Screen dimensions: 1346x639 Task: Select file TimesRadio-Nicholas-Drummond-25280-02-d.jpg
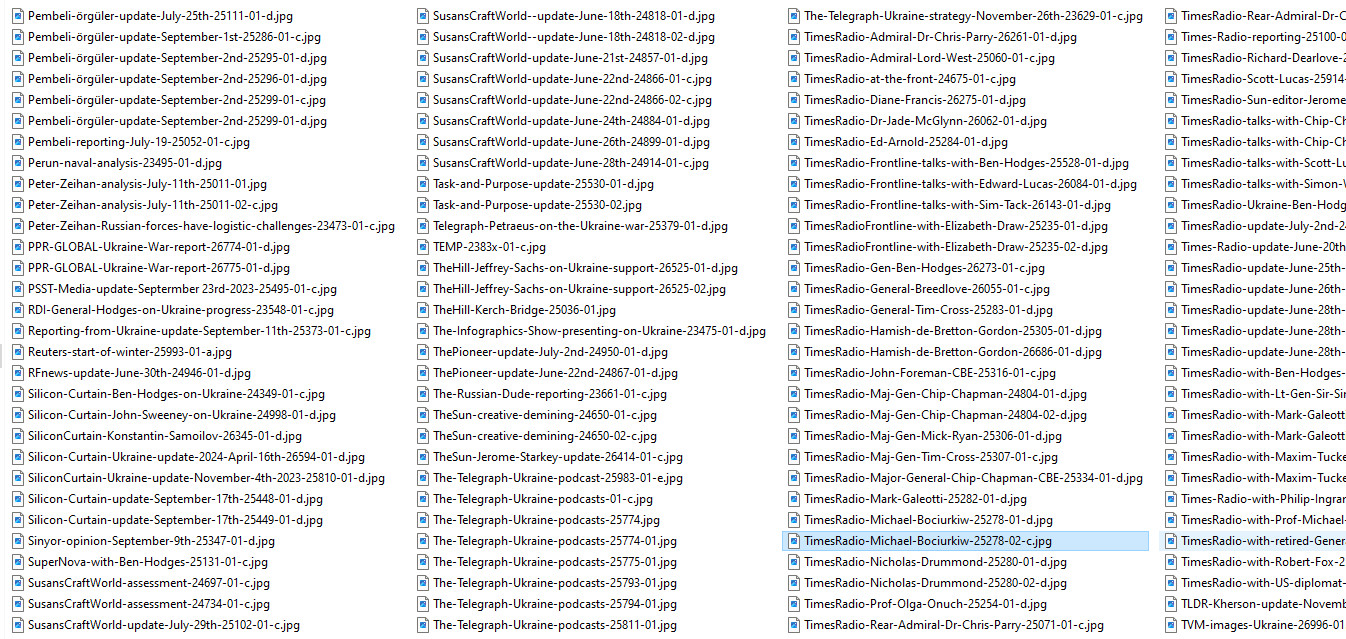pyautogui.click(x=935, y=583)
